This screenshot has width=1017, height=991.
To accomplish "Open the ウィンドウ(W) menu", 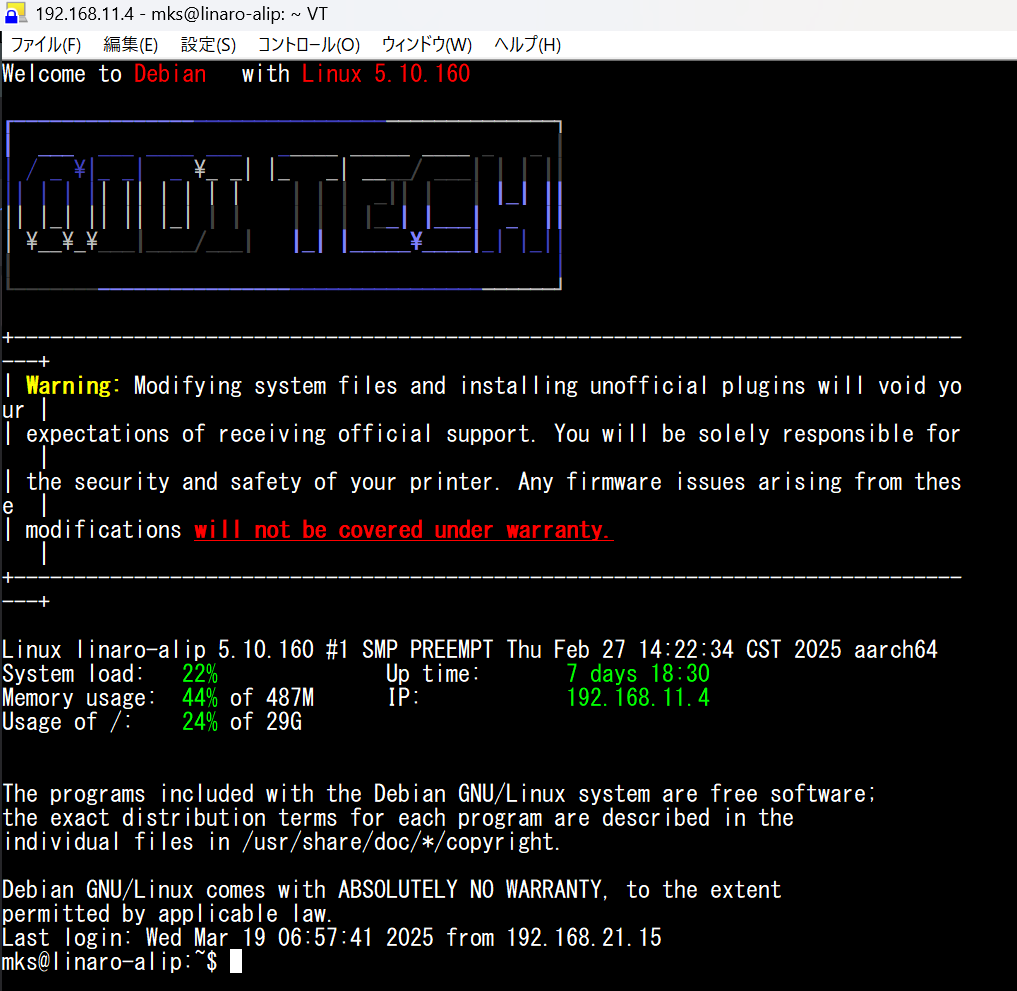I will click(x=426, y=45).
